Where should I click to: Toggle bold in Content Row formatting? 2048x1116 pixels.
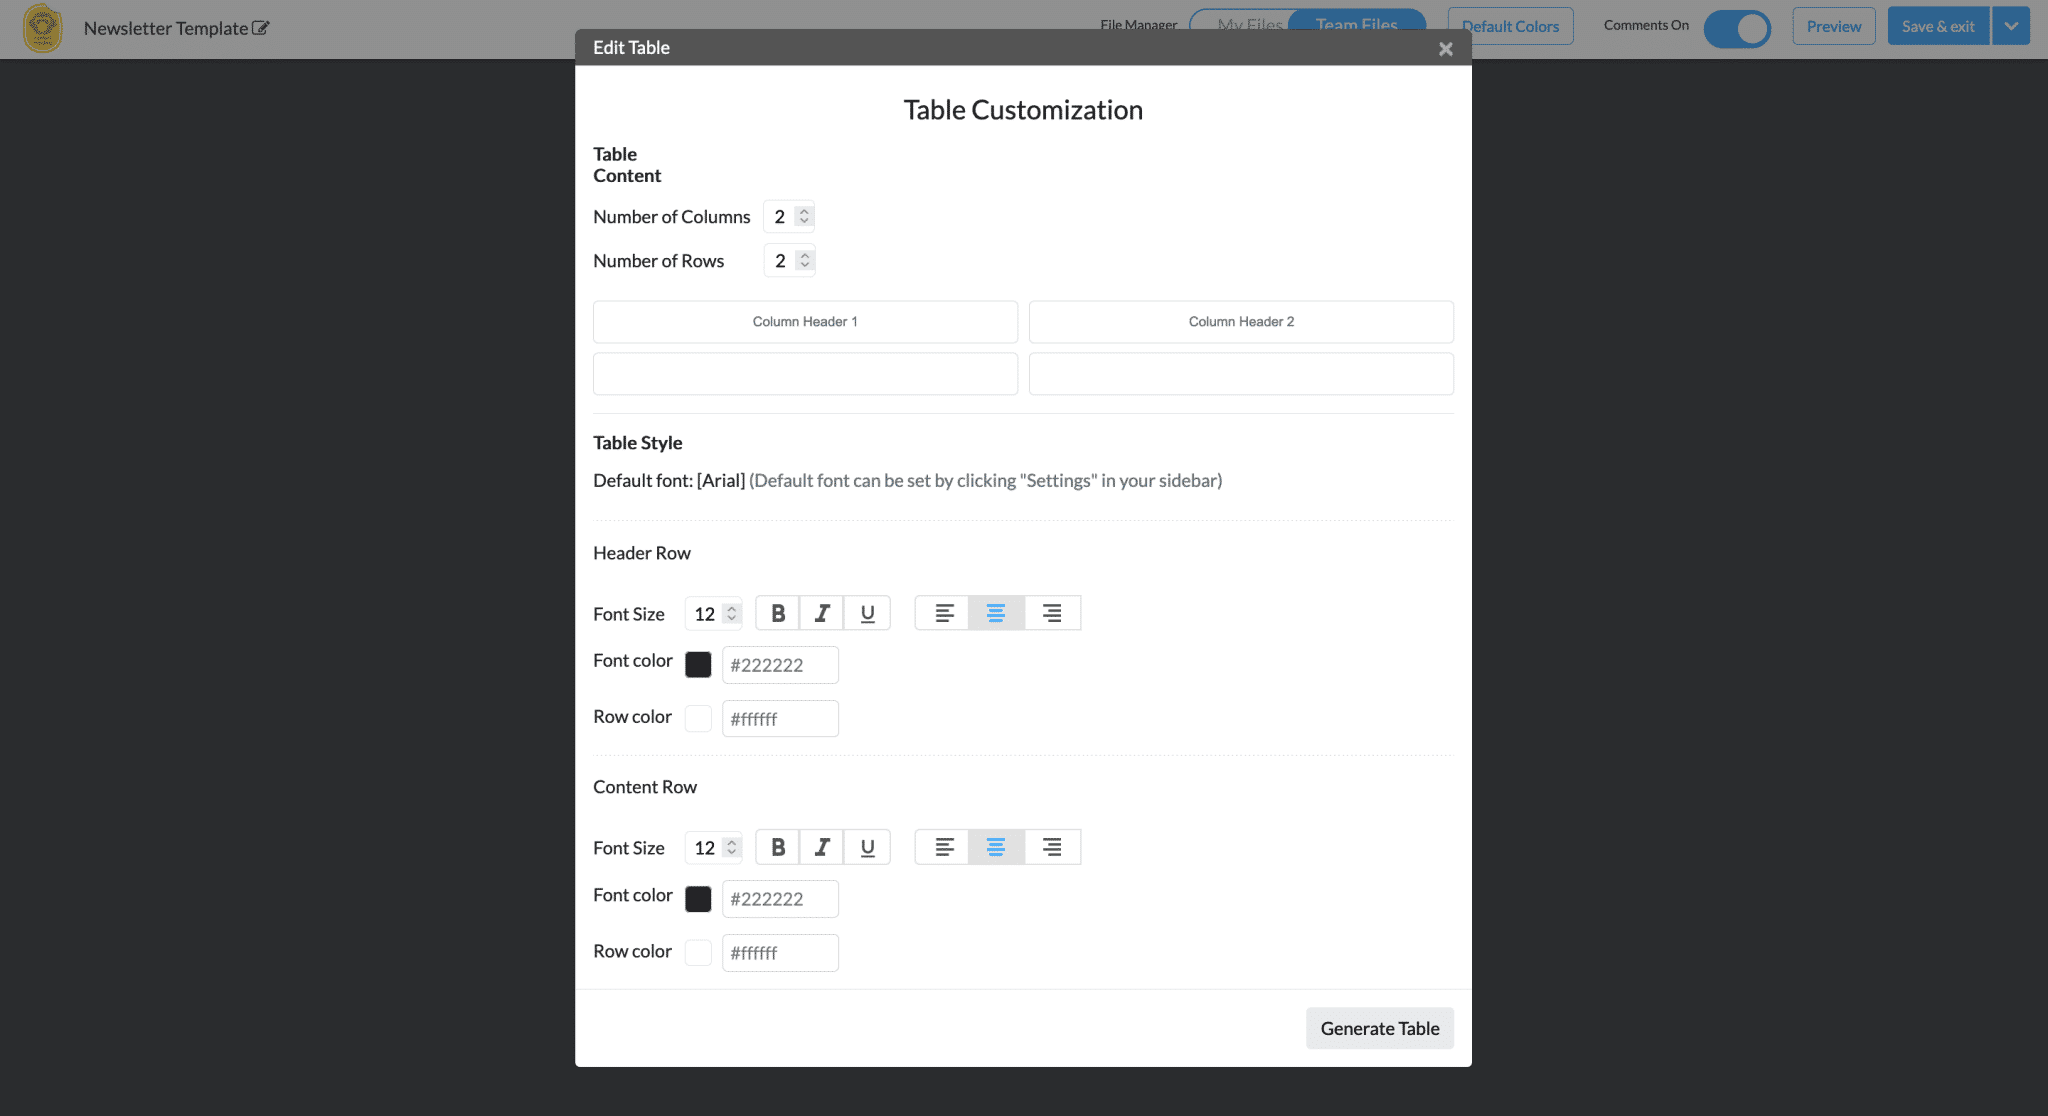point(778,847)
